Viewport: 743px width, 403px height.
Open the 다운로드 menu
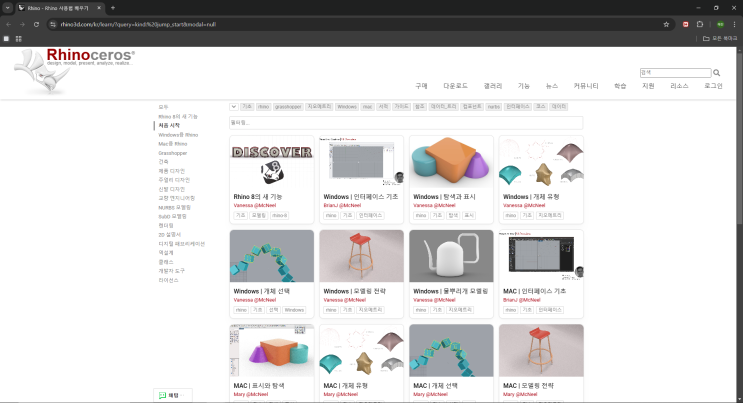click(455, 86)
